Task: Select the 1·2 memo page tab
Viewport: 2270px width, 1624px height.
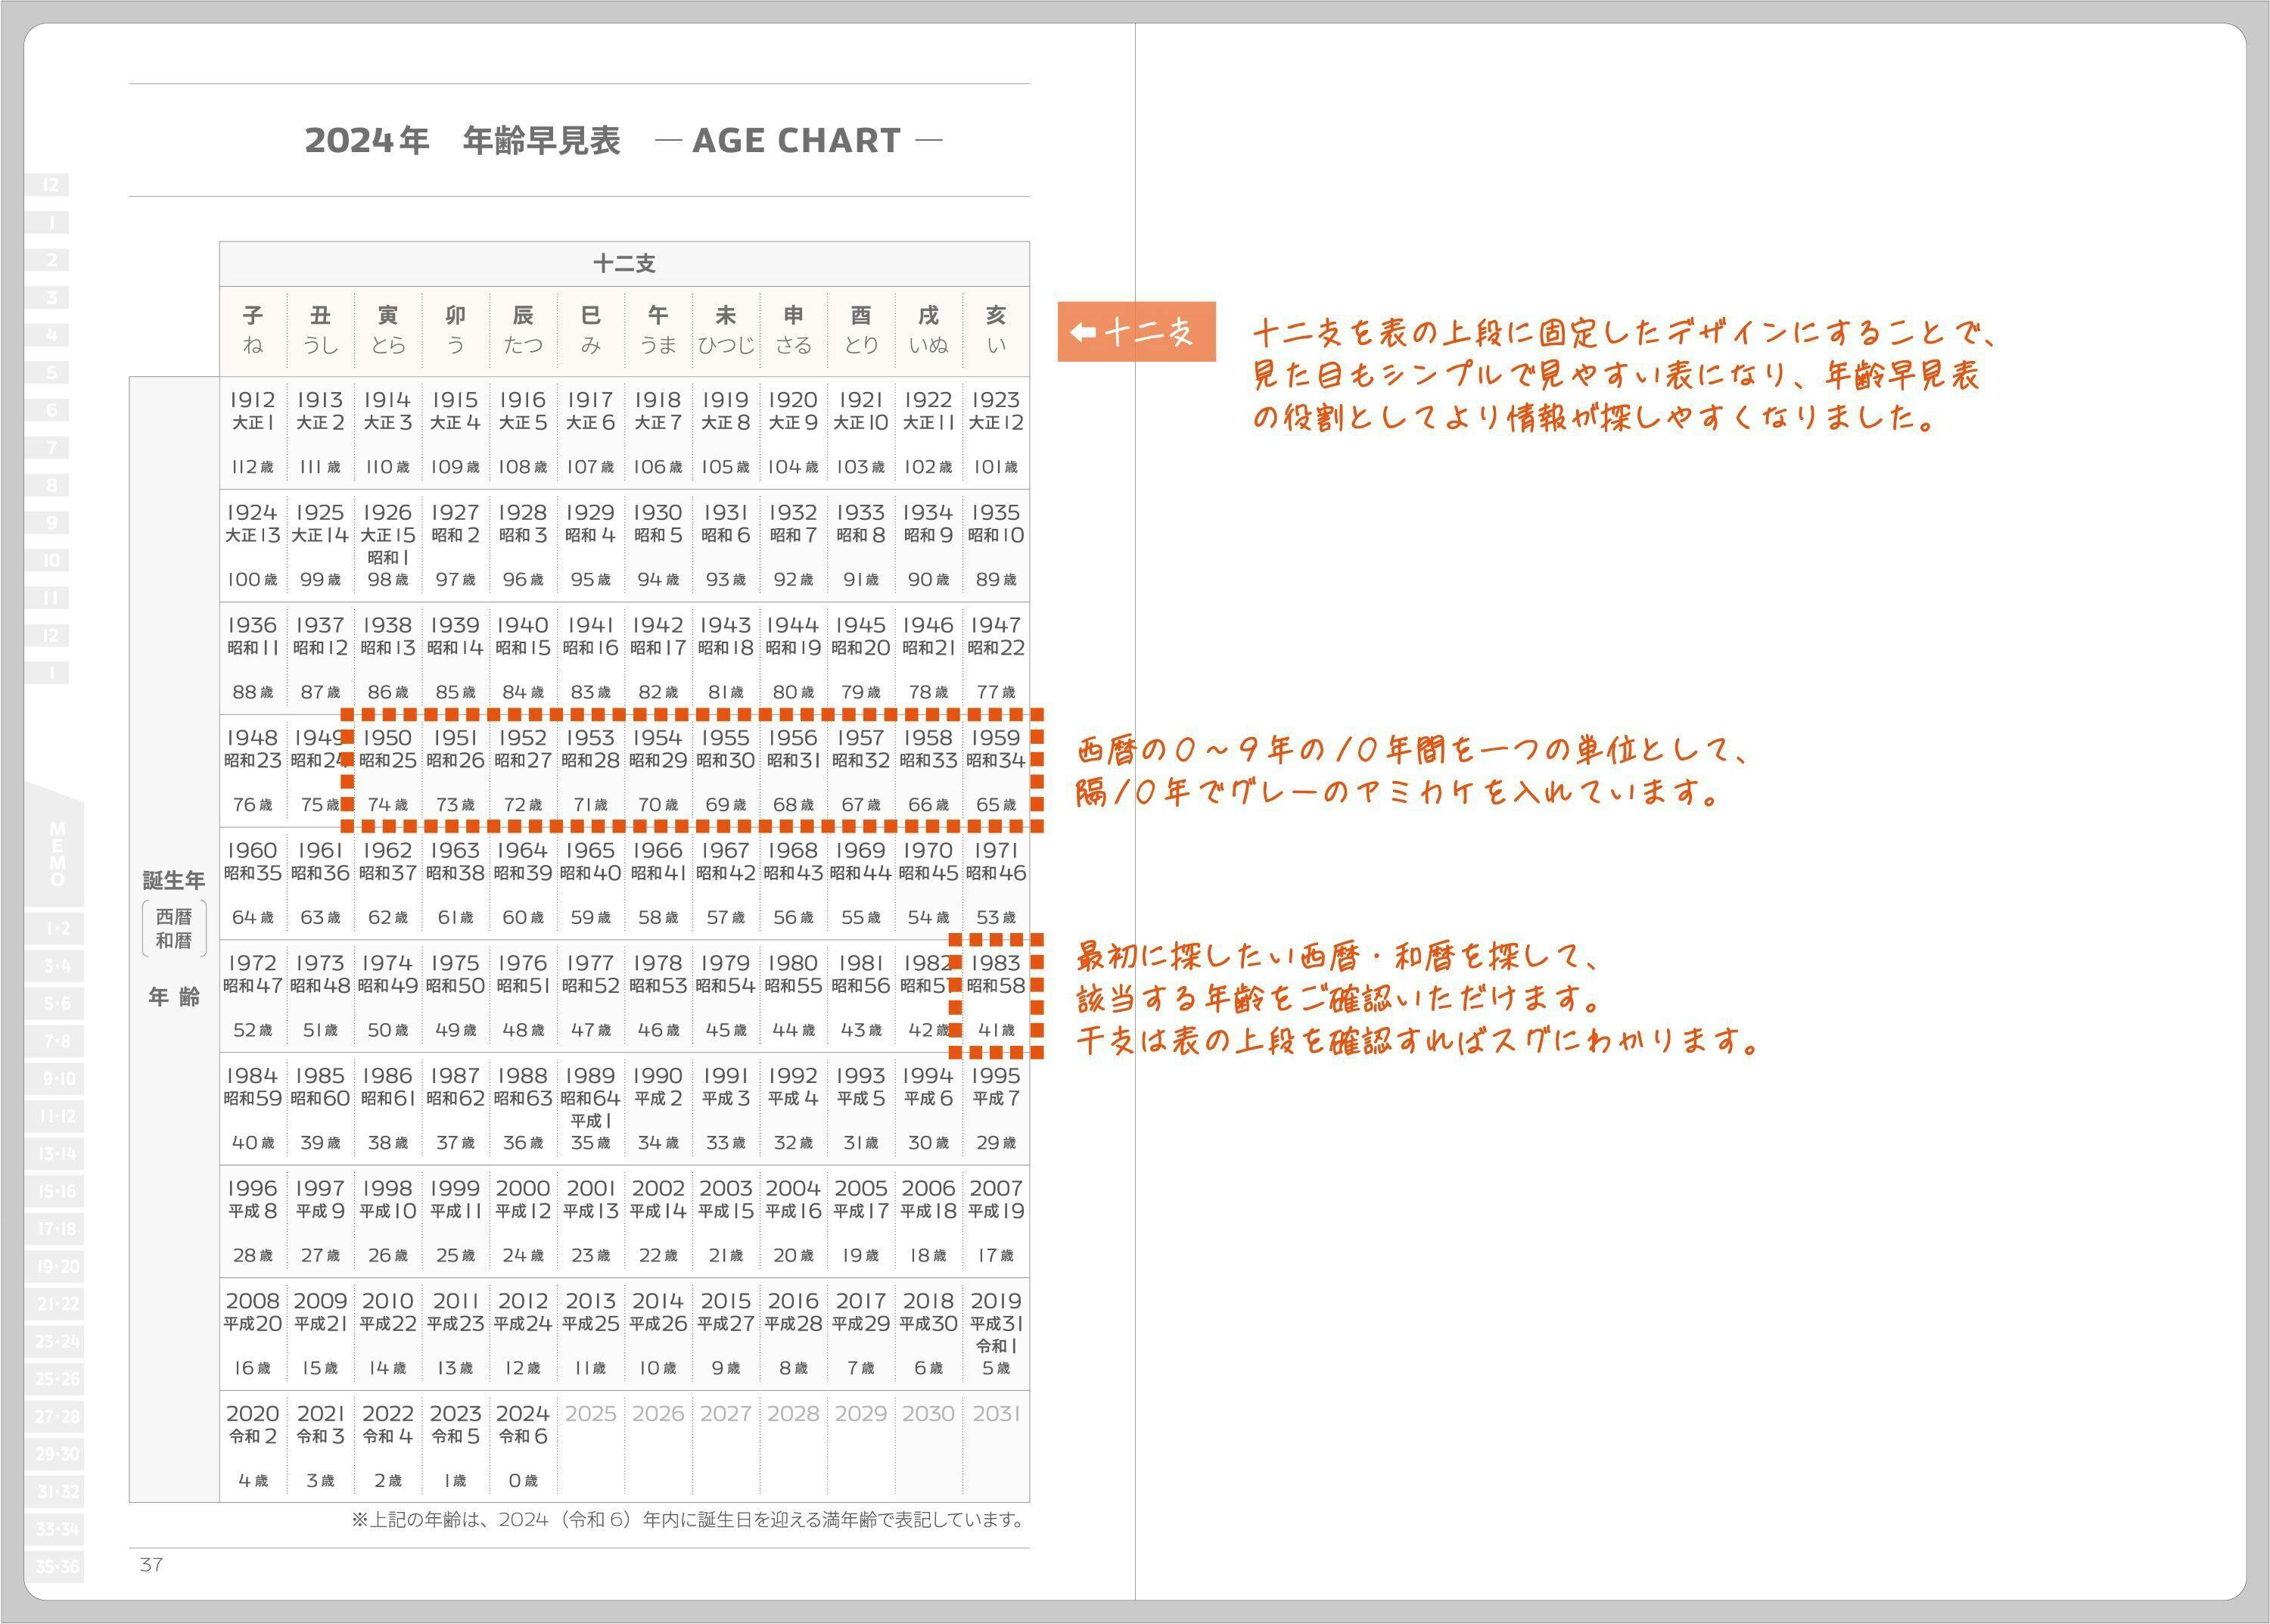Action: click(57, 929)
